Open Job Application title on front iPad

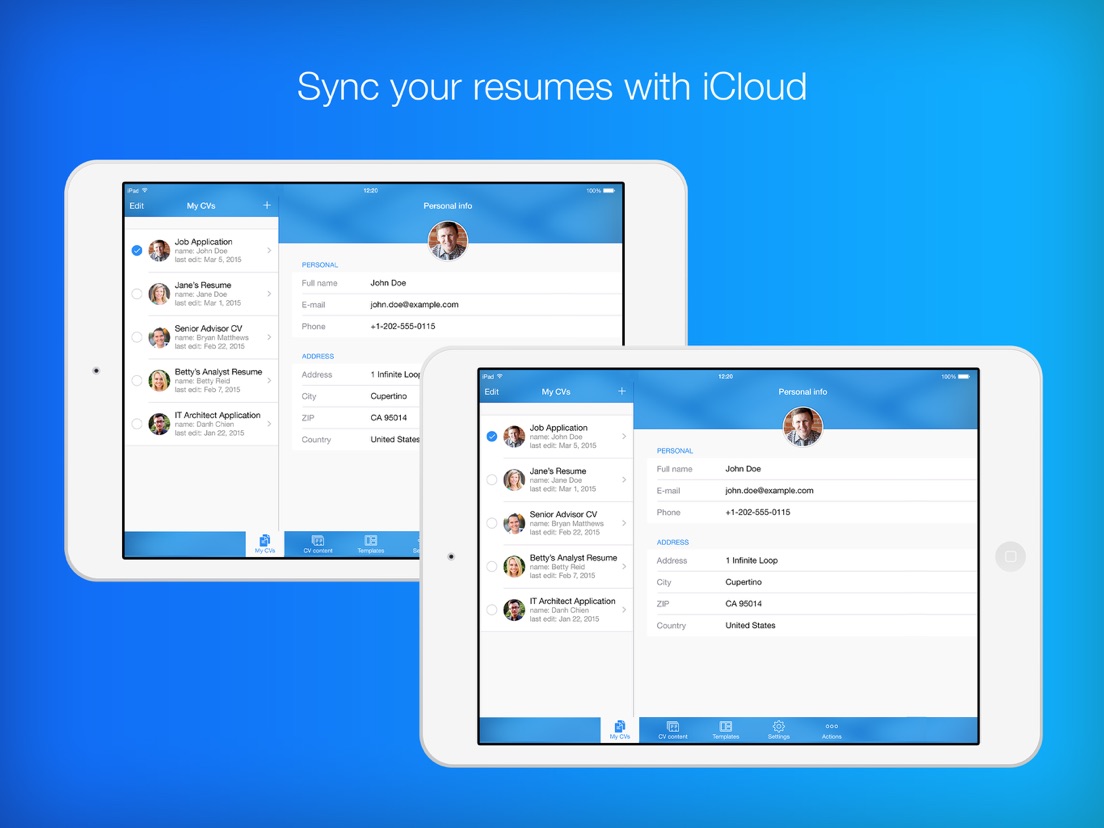(558, 427)
